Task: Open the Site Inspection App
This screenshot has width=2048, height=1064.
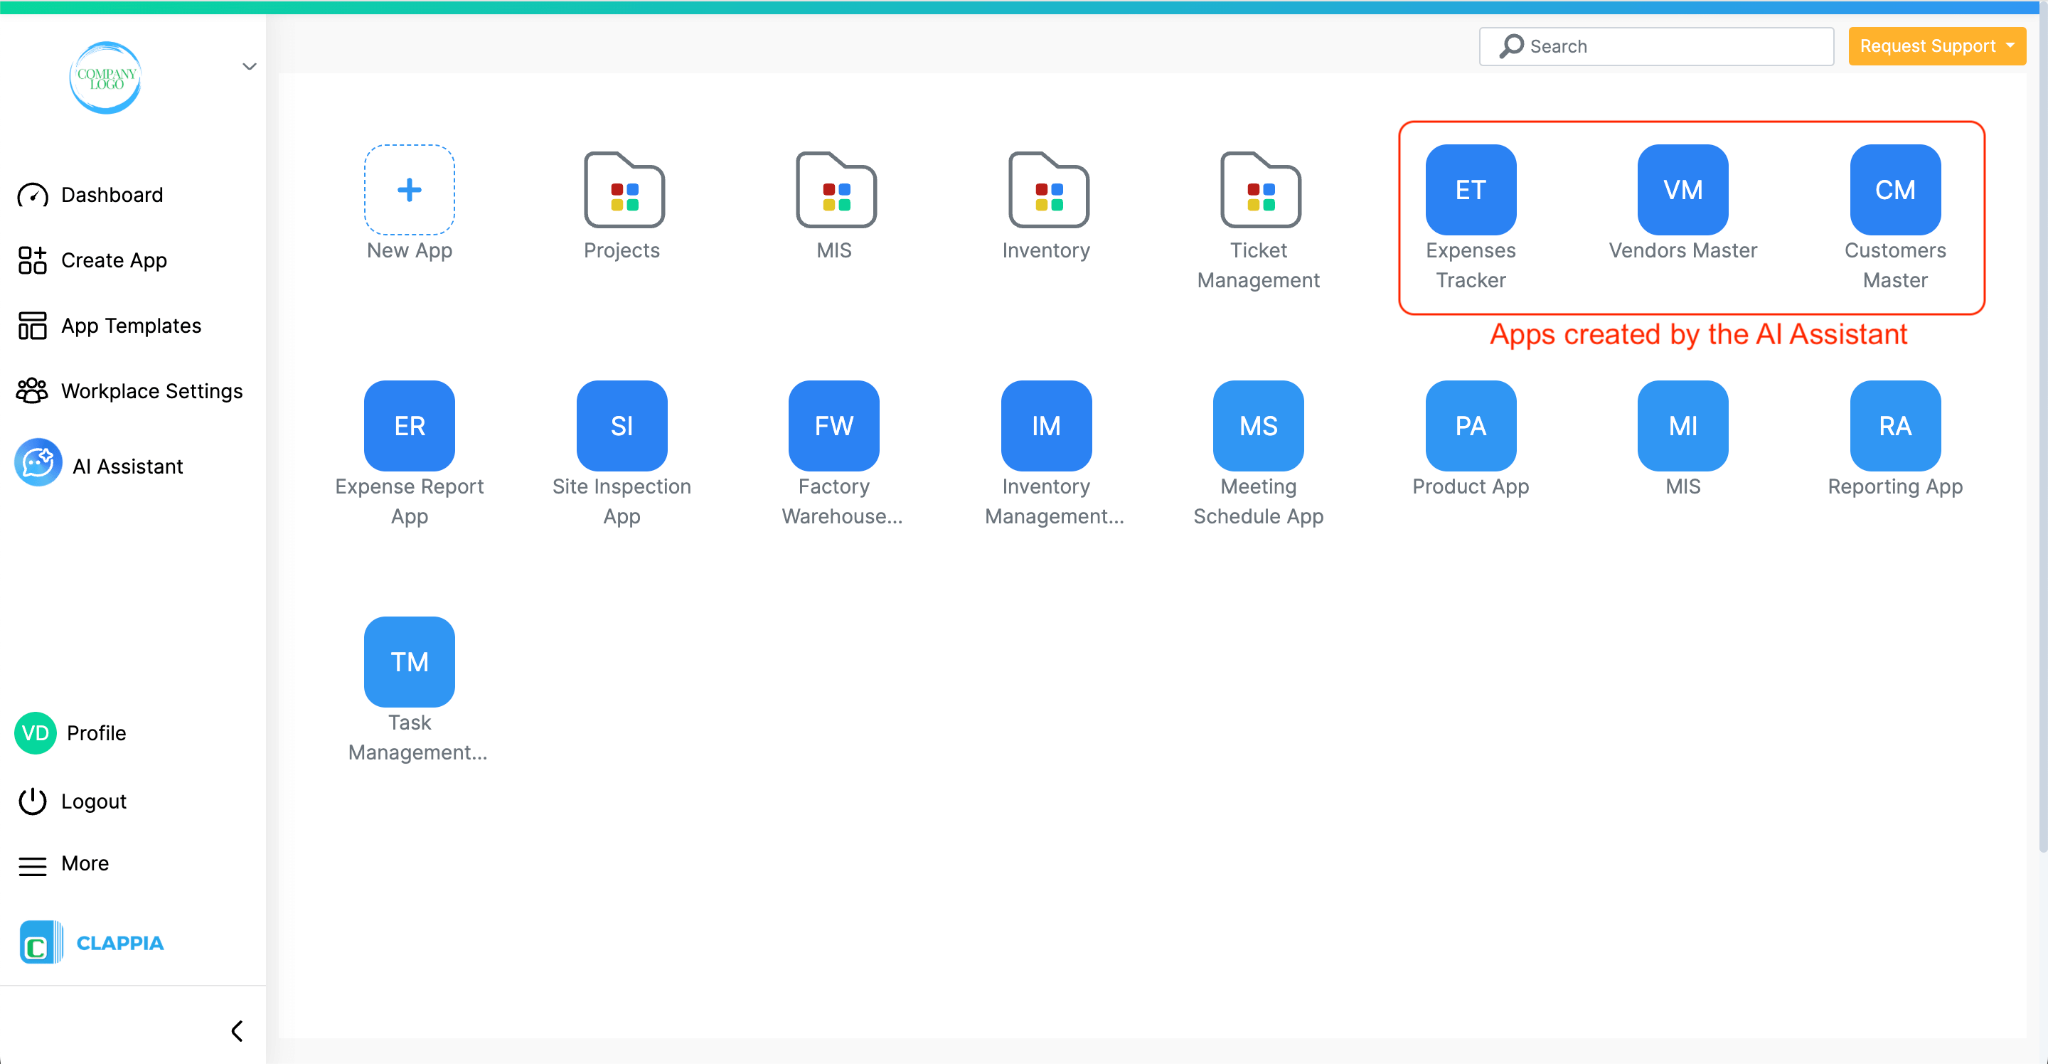Action: click(621, 425)
